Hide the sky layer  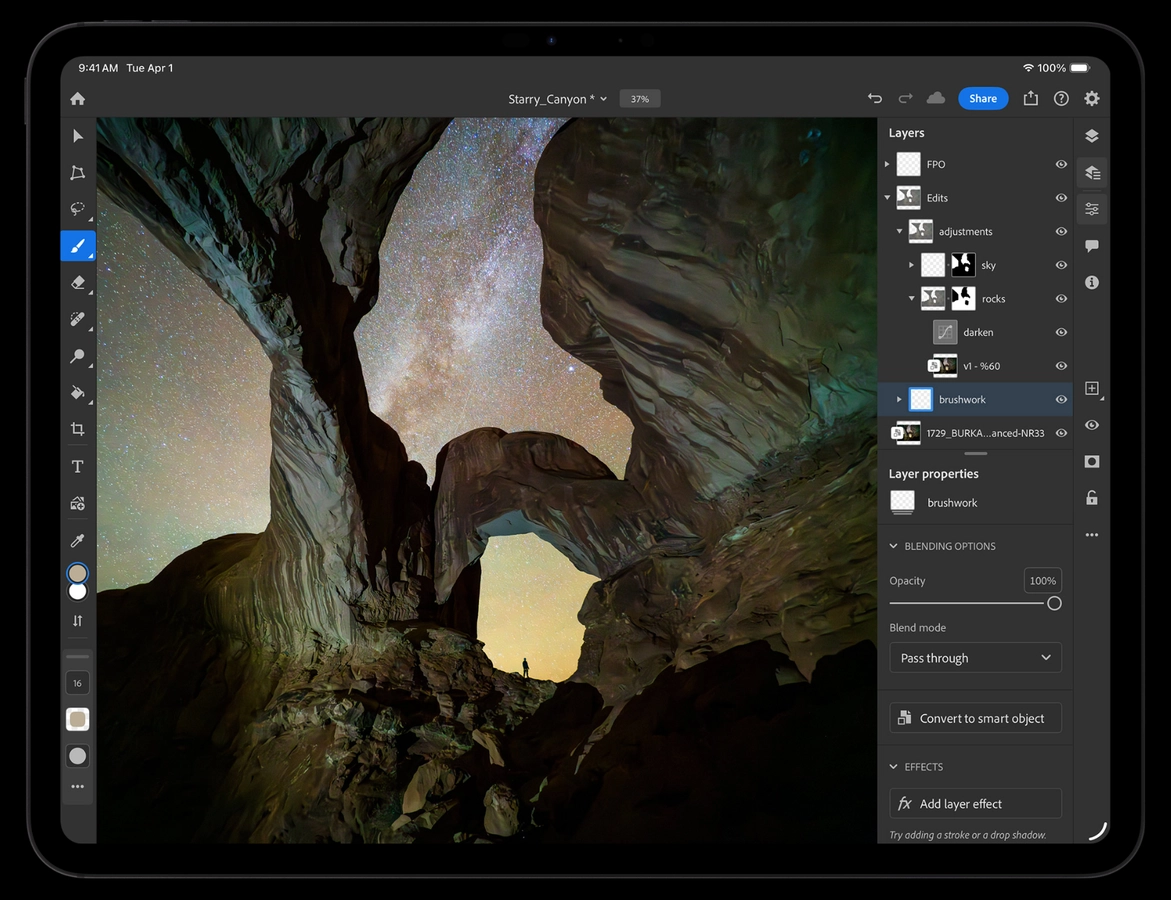click(1061, 264)
